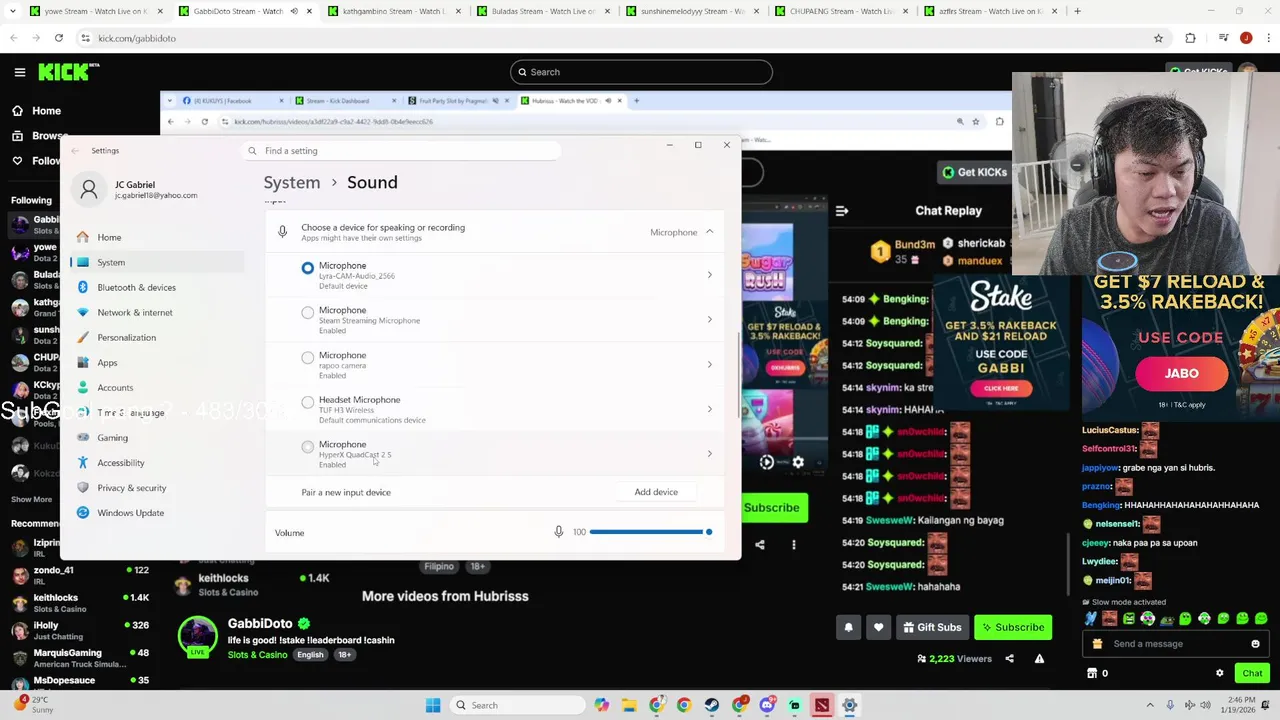Click the green Chat button
The image size is (1280, 720).
(x=1252, y=673)
